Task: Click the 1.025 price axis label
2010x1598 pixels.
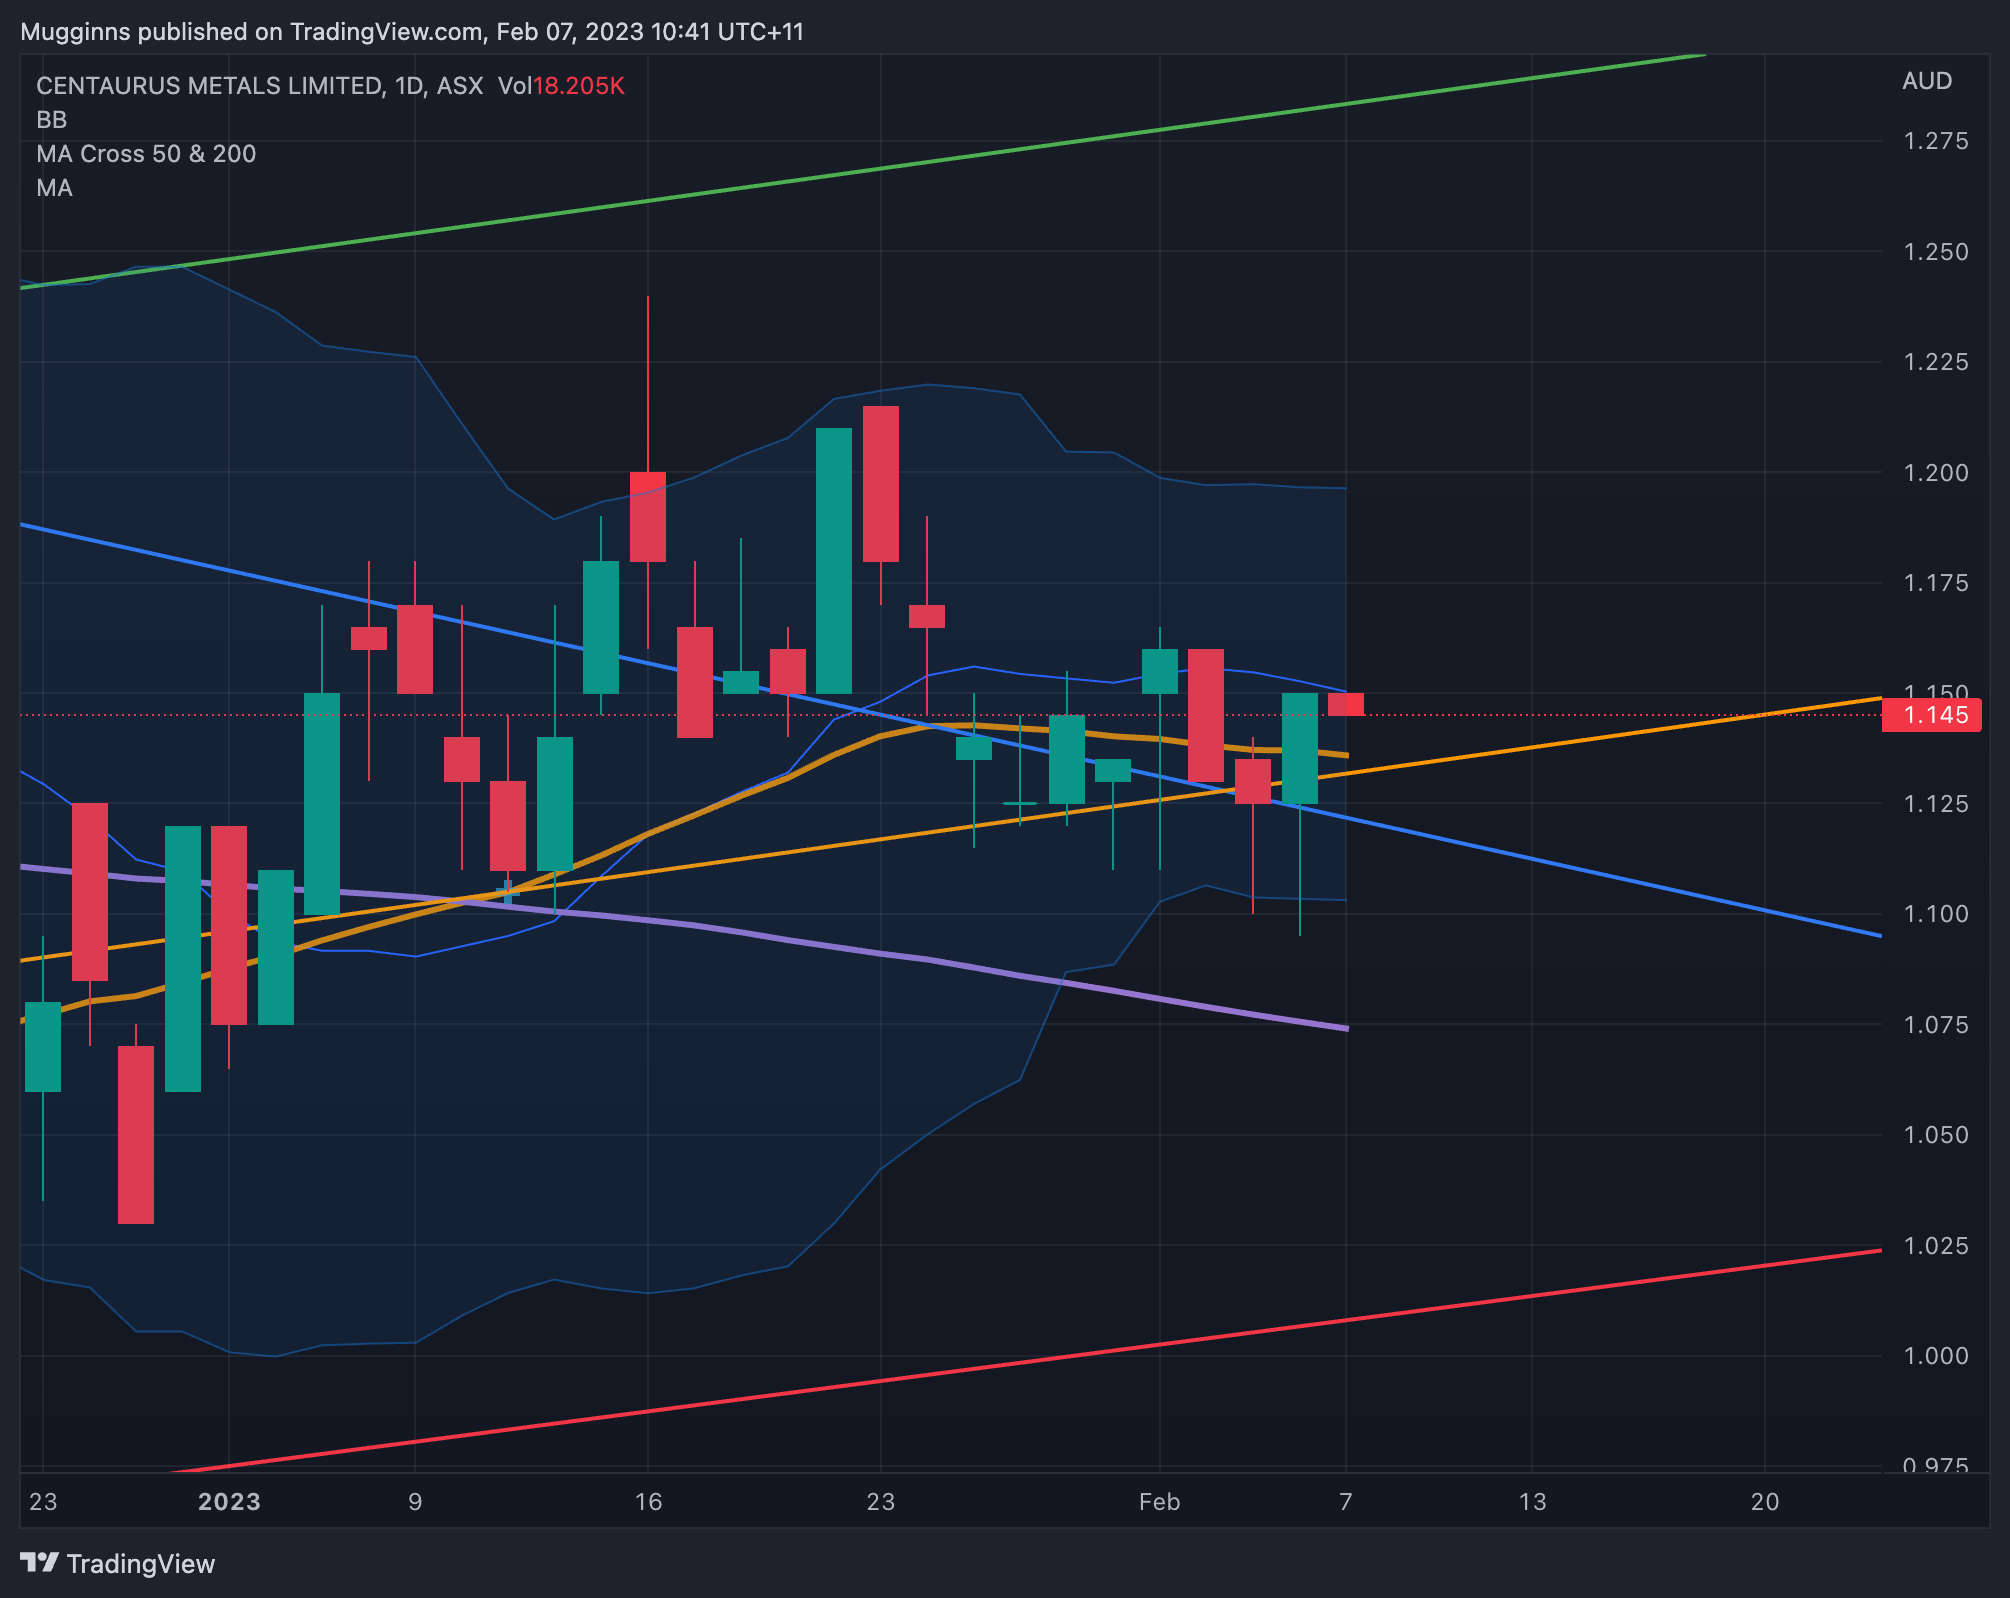Action: pos(1936,1246)
